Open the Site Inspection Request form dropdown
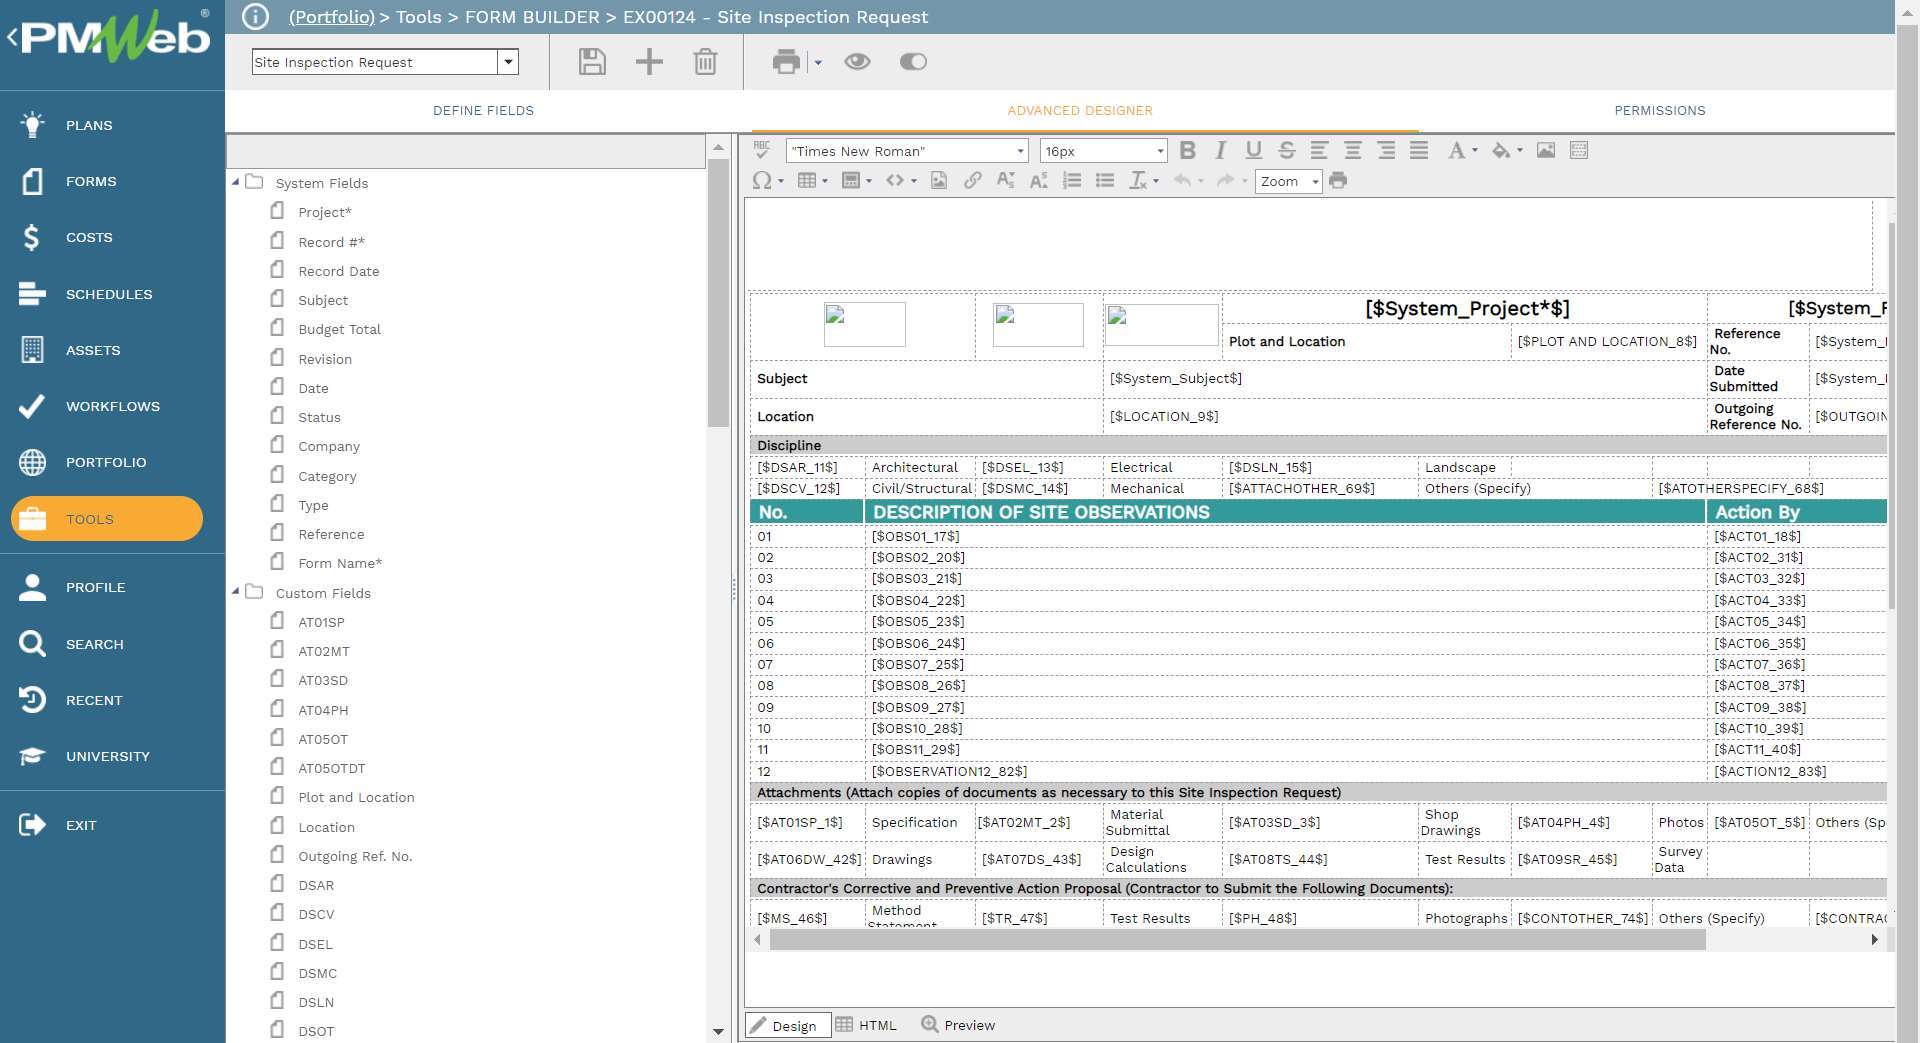1920x1043 pixels. (509, 61)
